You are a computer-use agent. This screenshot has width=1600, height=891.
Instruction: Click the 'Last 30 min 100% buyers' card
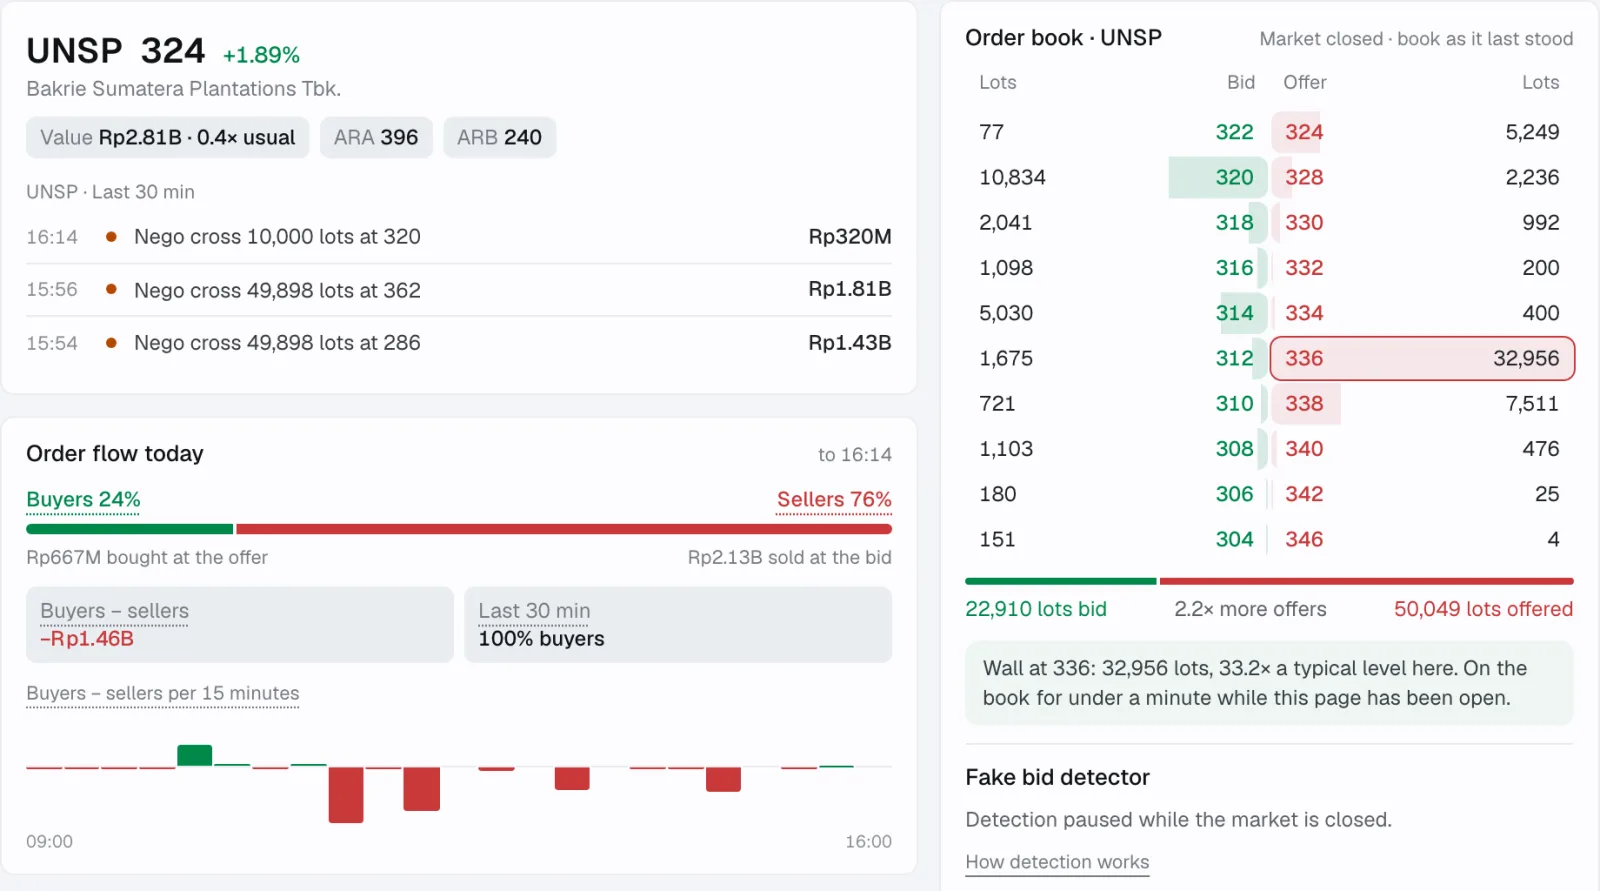[x=678, y=625]
